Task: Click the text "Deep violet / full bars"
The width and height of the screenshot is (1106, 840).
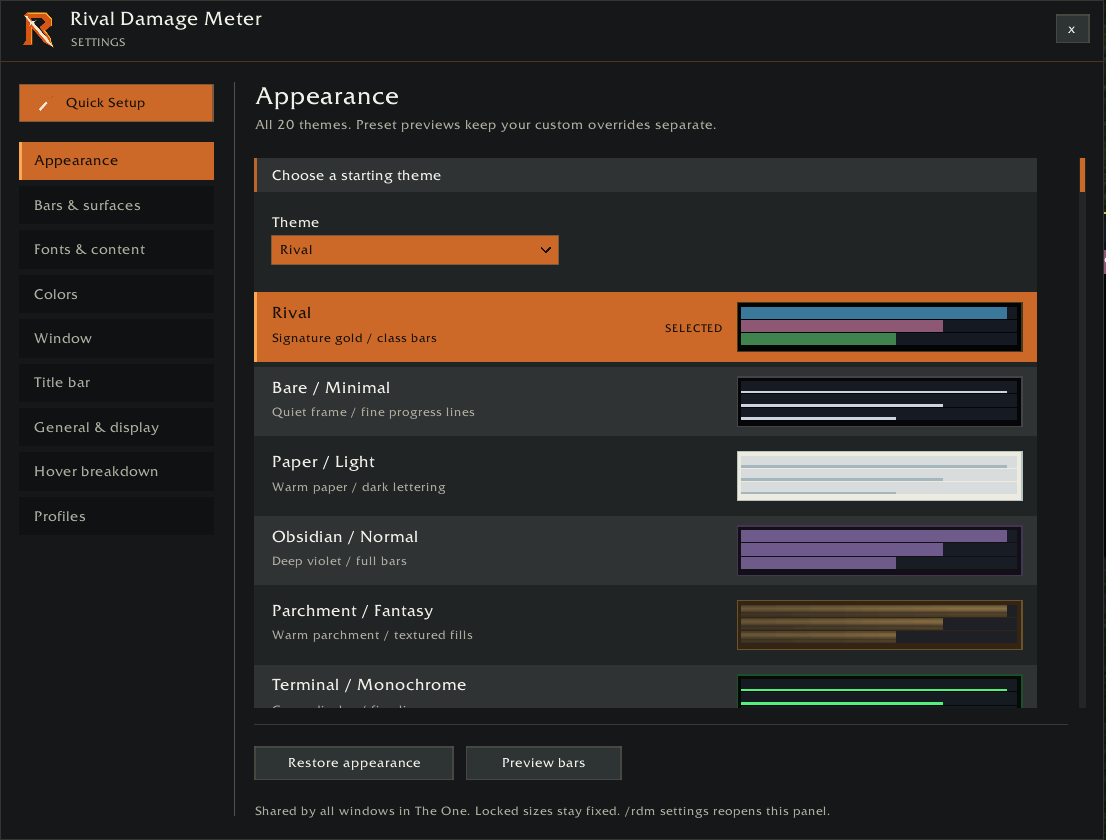Action: point(339,561)
